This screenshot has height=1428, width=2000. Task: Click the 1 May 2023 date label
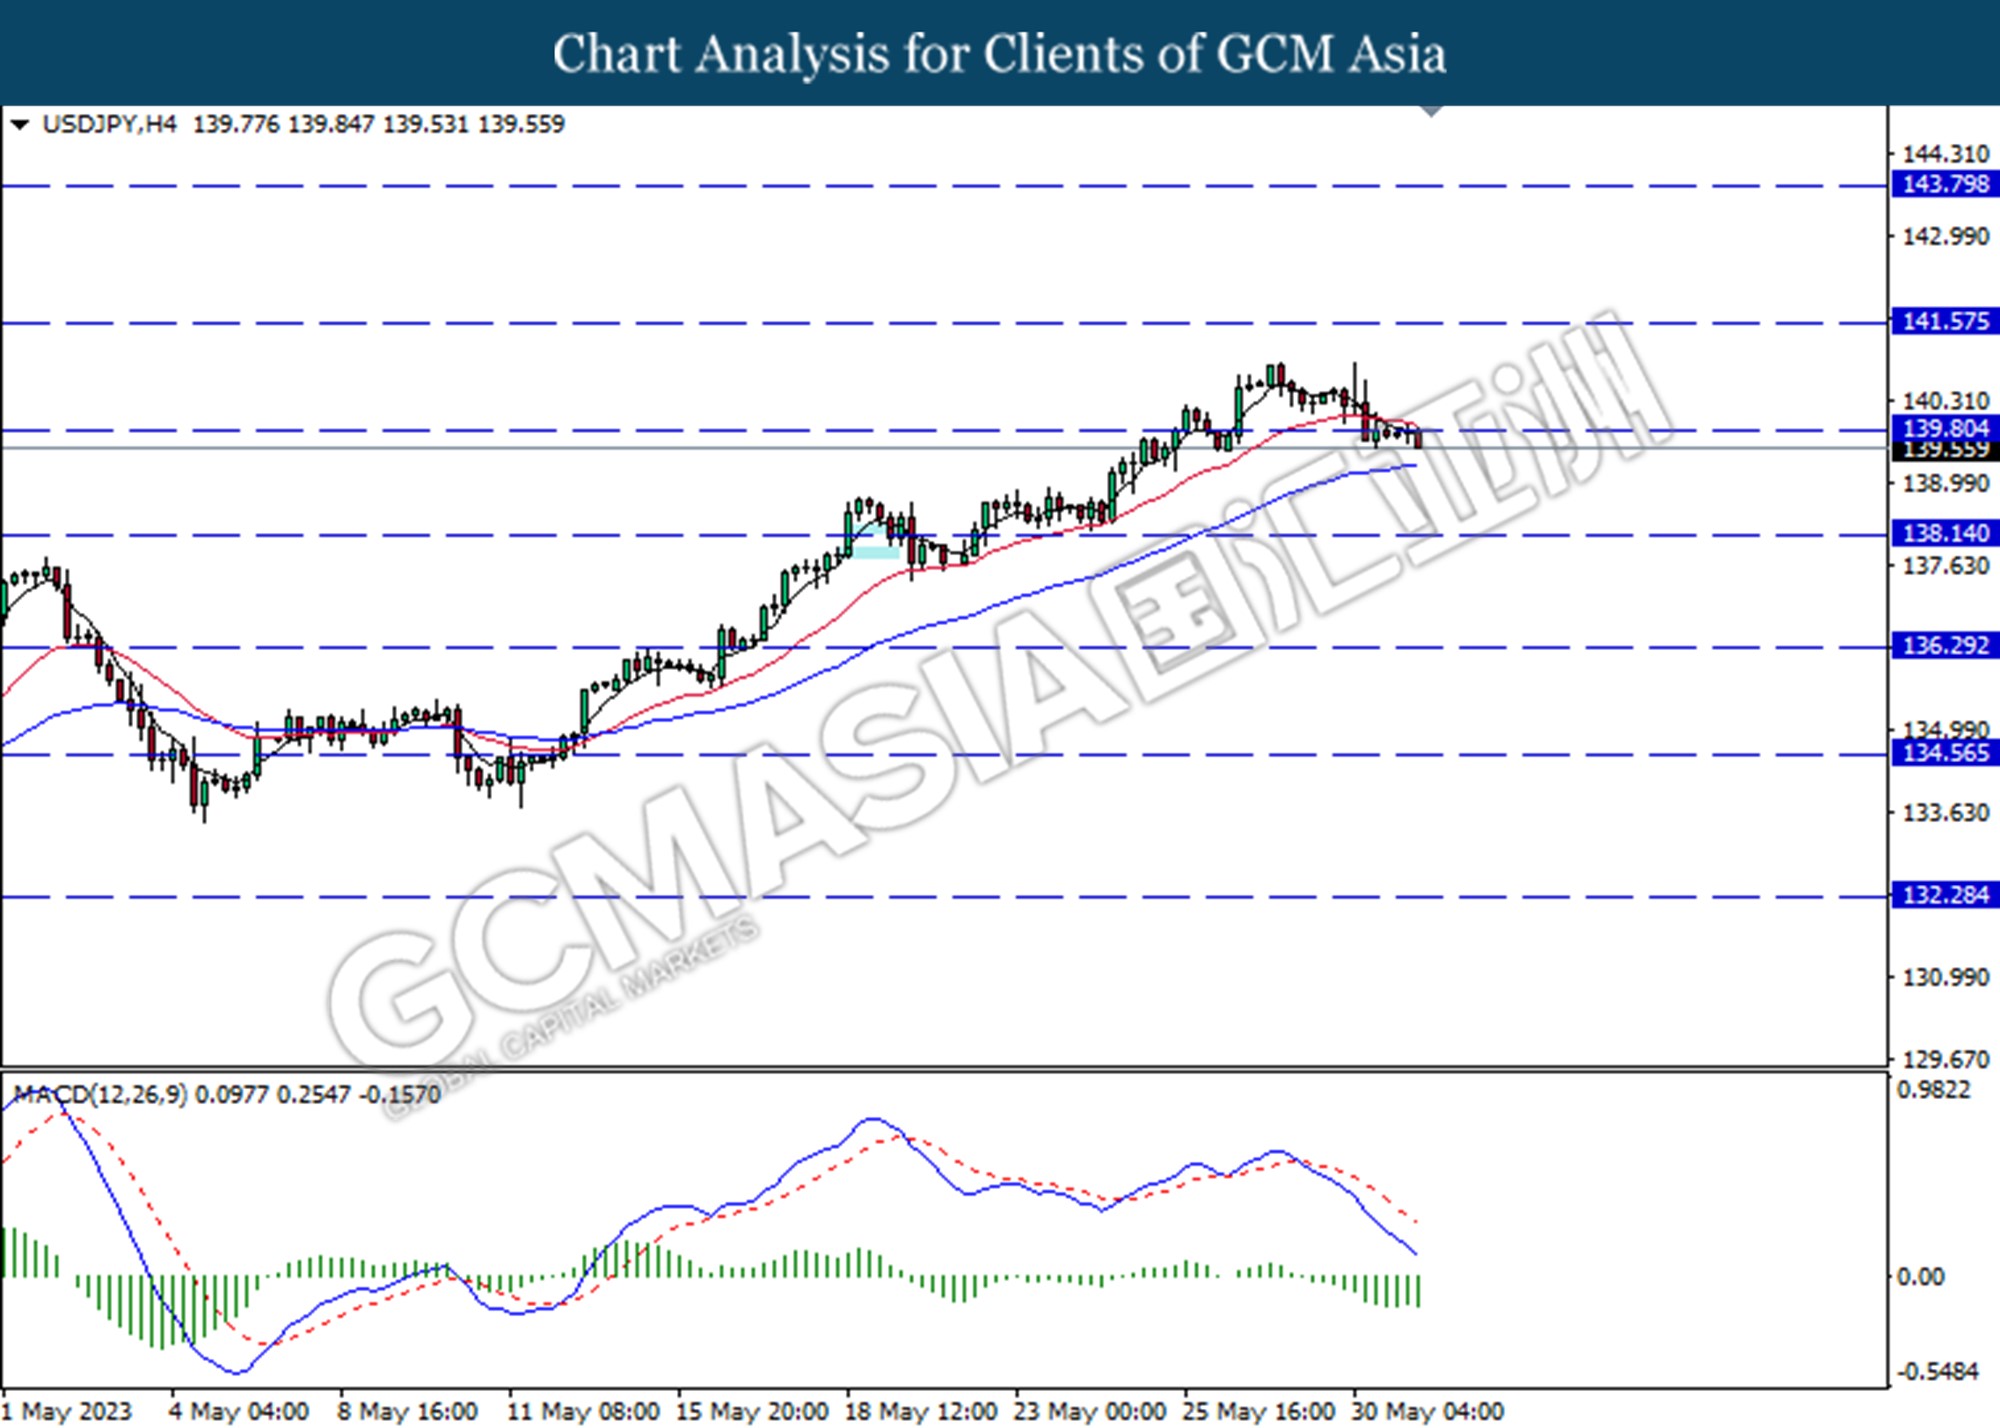pos(67,1411)
